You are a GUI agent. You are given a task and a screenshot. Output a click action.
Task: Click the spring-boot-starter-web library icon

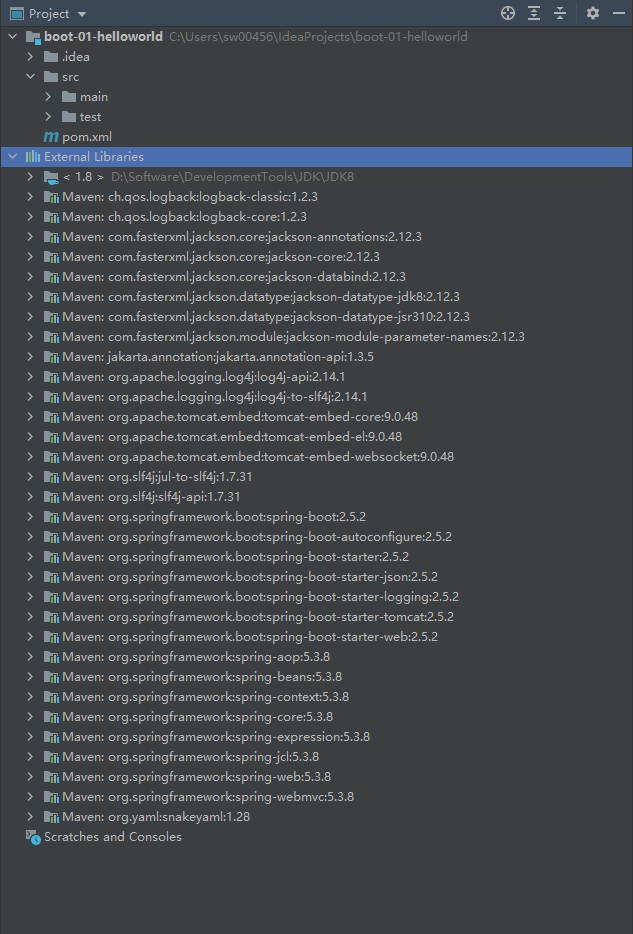[51, 637]
